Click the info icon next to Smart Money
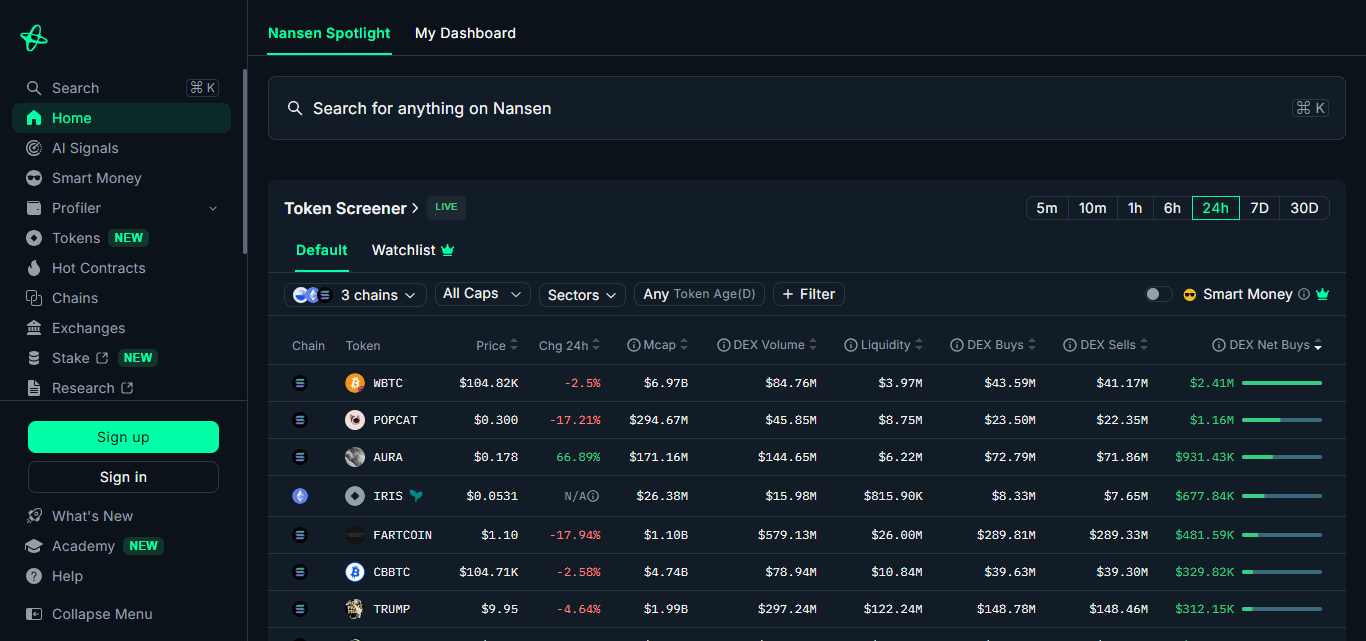 click(1304, 294)
